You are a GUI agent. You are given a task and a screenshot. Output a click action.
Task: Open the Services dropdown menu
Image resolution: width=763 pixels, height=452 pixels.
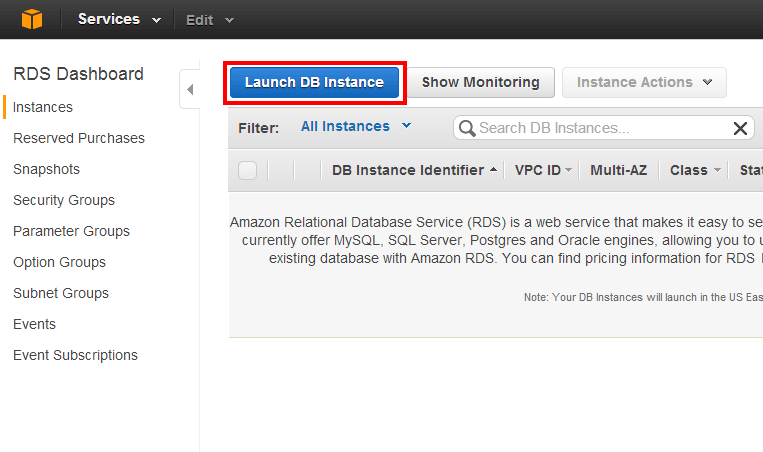click(x=119, y=19)
